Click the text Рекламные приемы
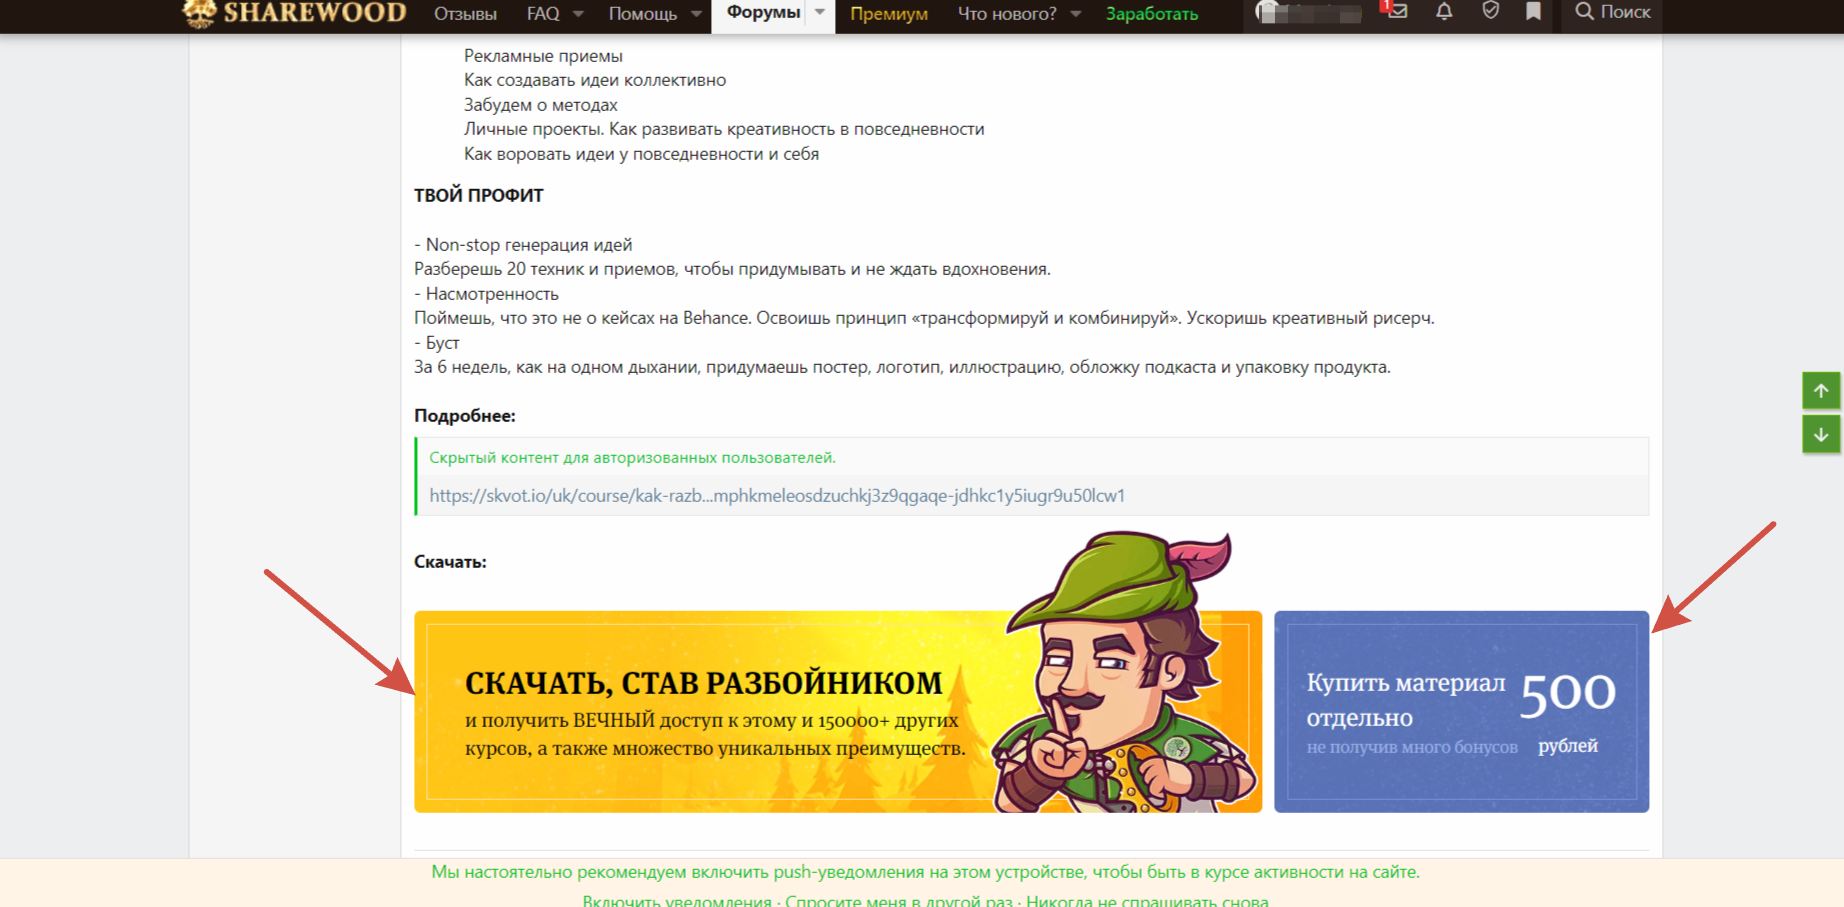The height and width of the screenshot is (907, 1844). click(543, 56)
